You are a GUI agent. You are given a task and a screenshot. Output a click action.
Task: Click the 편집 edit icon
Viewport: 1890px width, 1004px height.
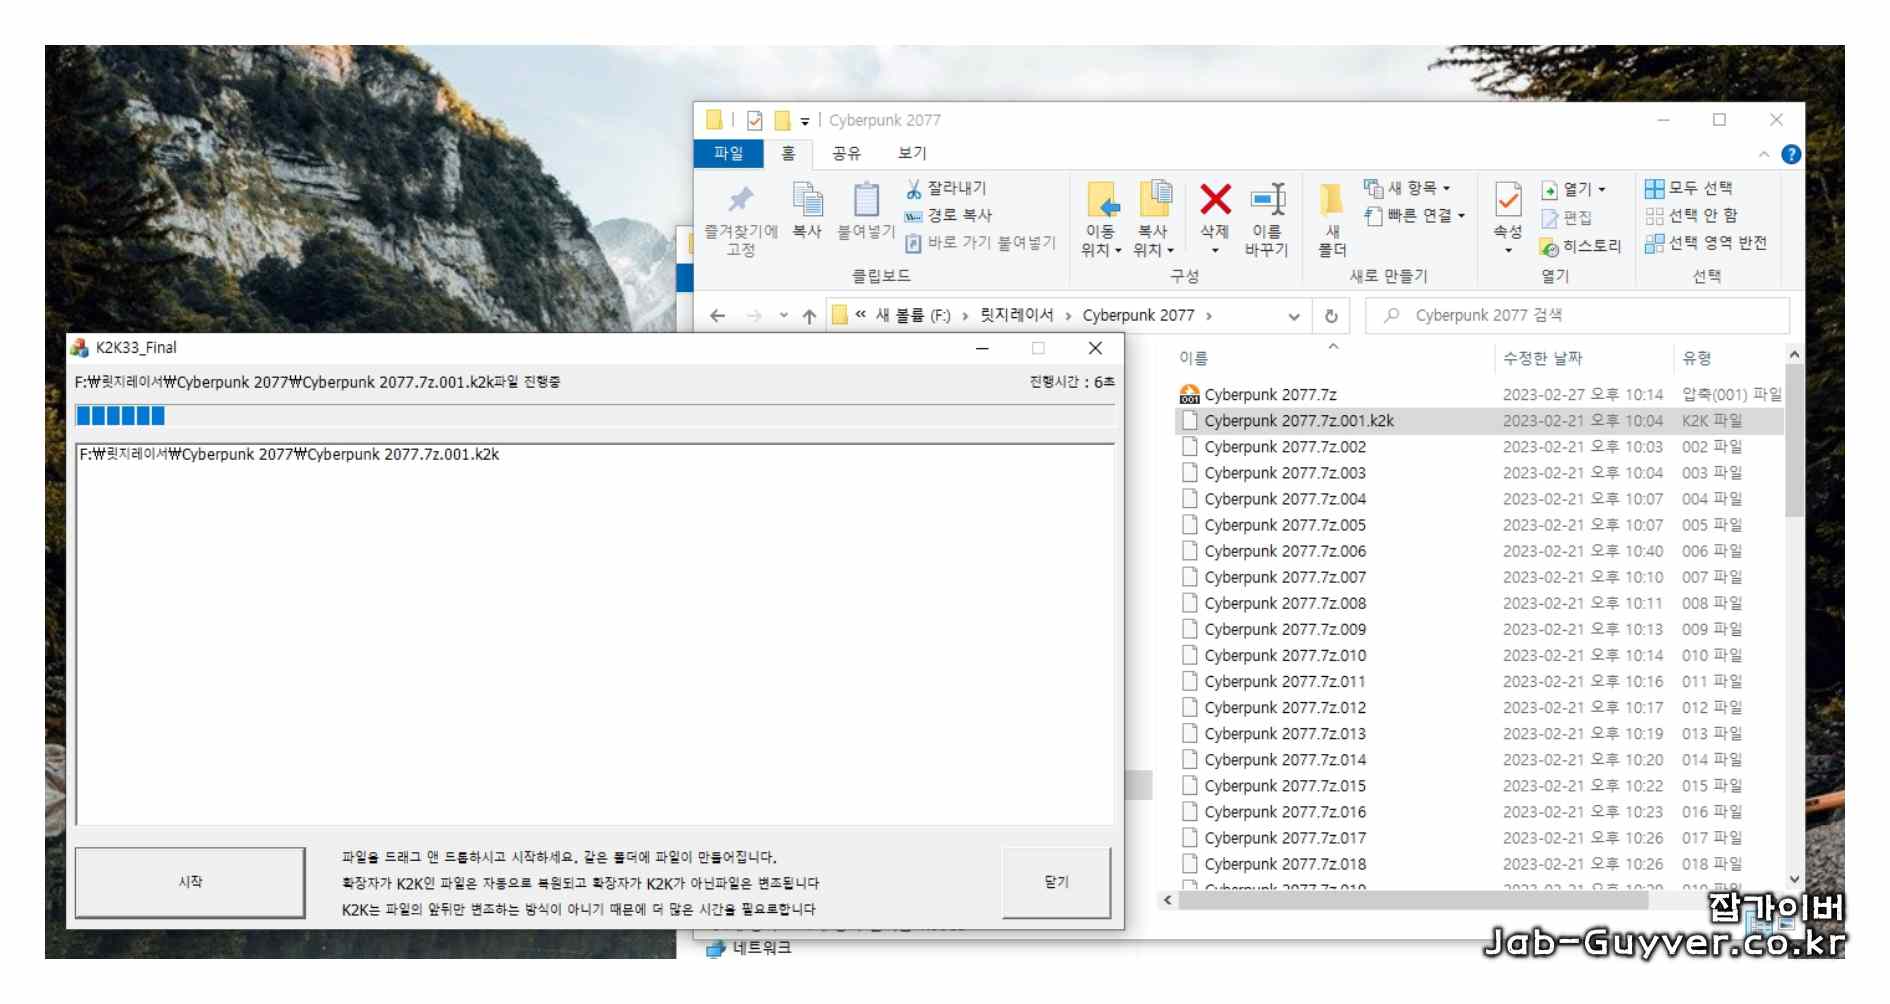click(1550, 218)
